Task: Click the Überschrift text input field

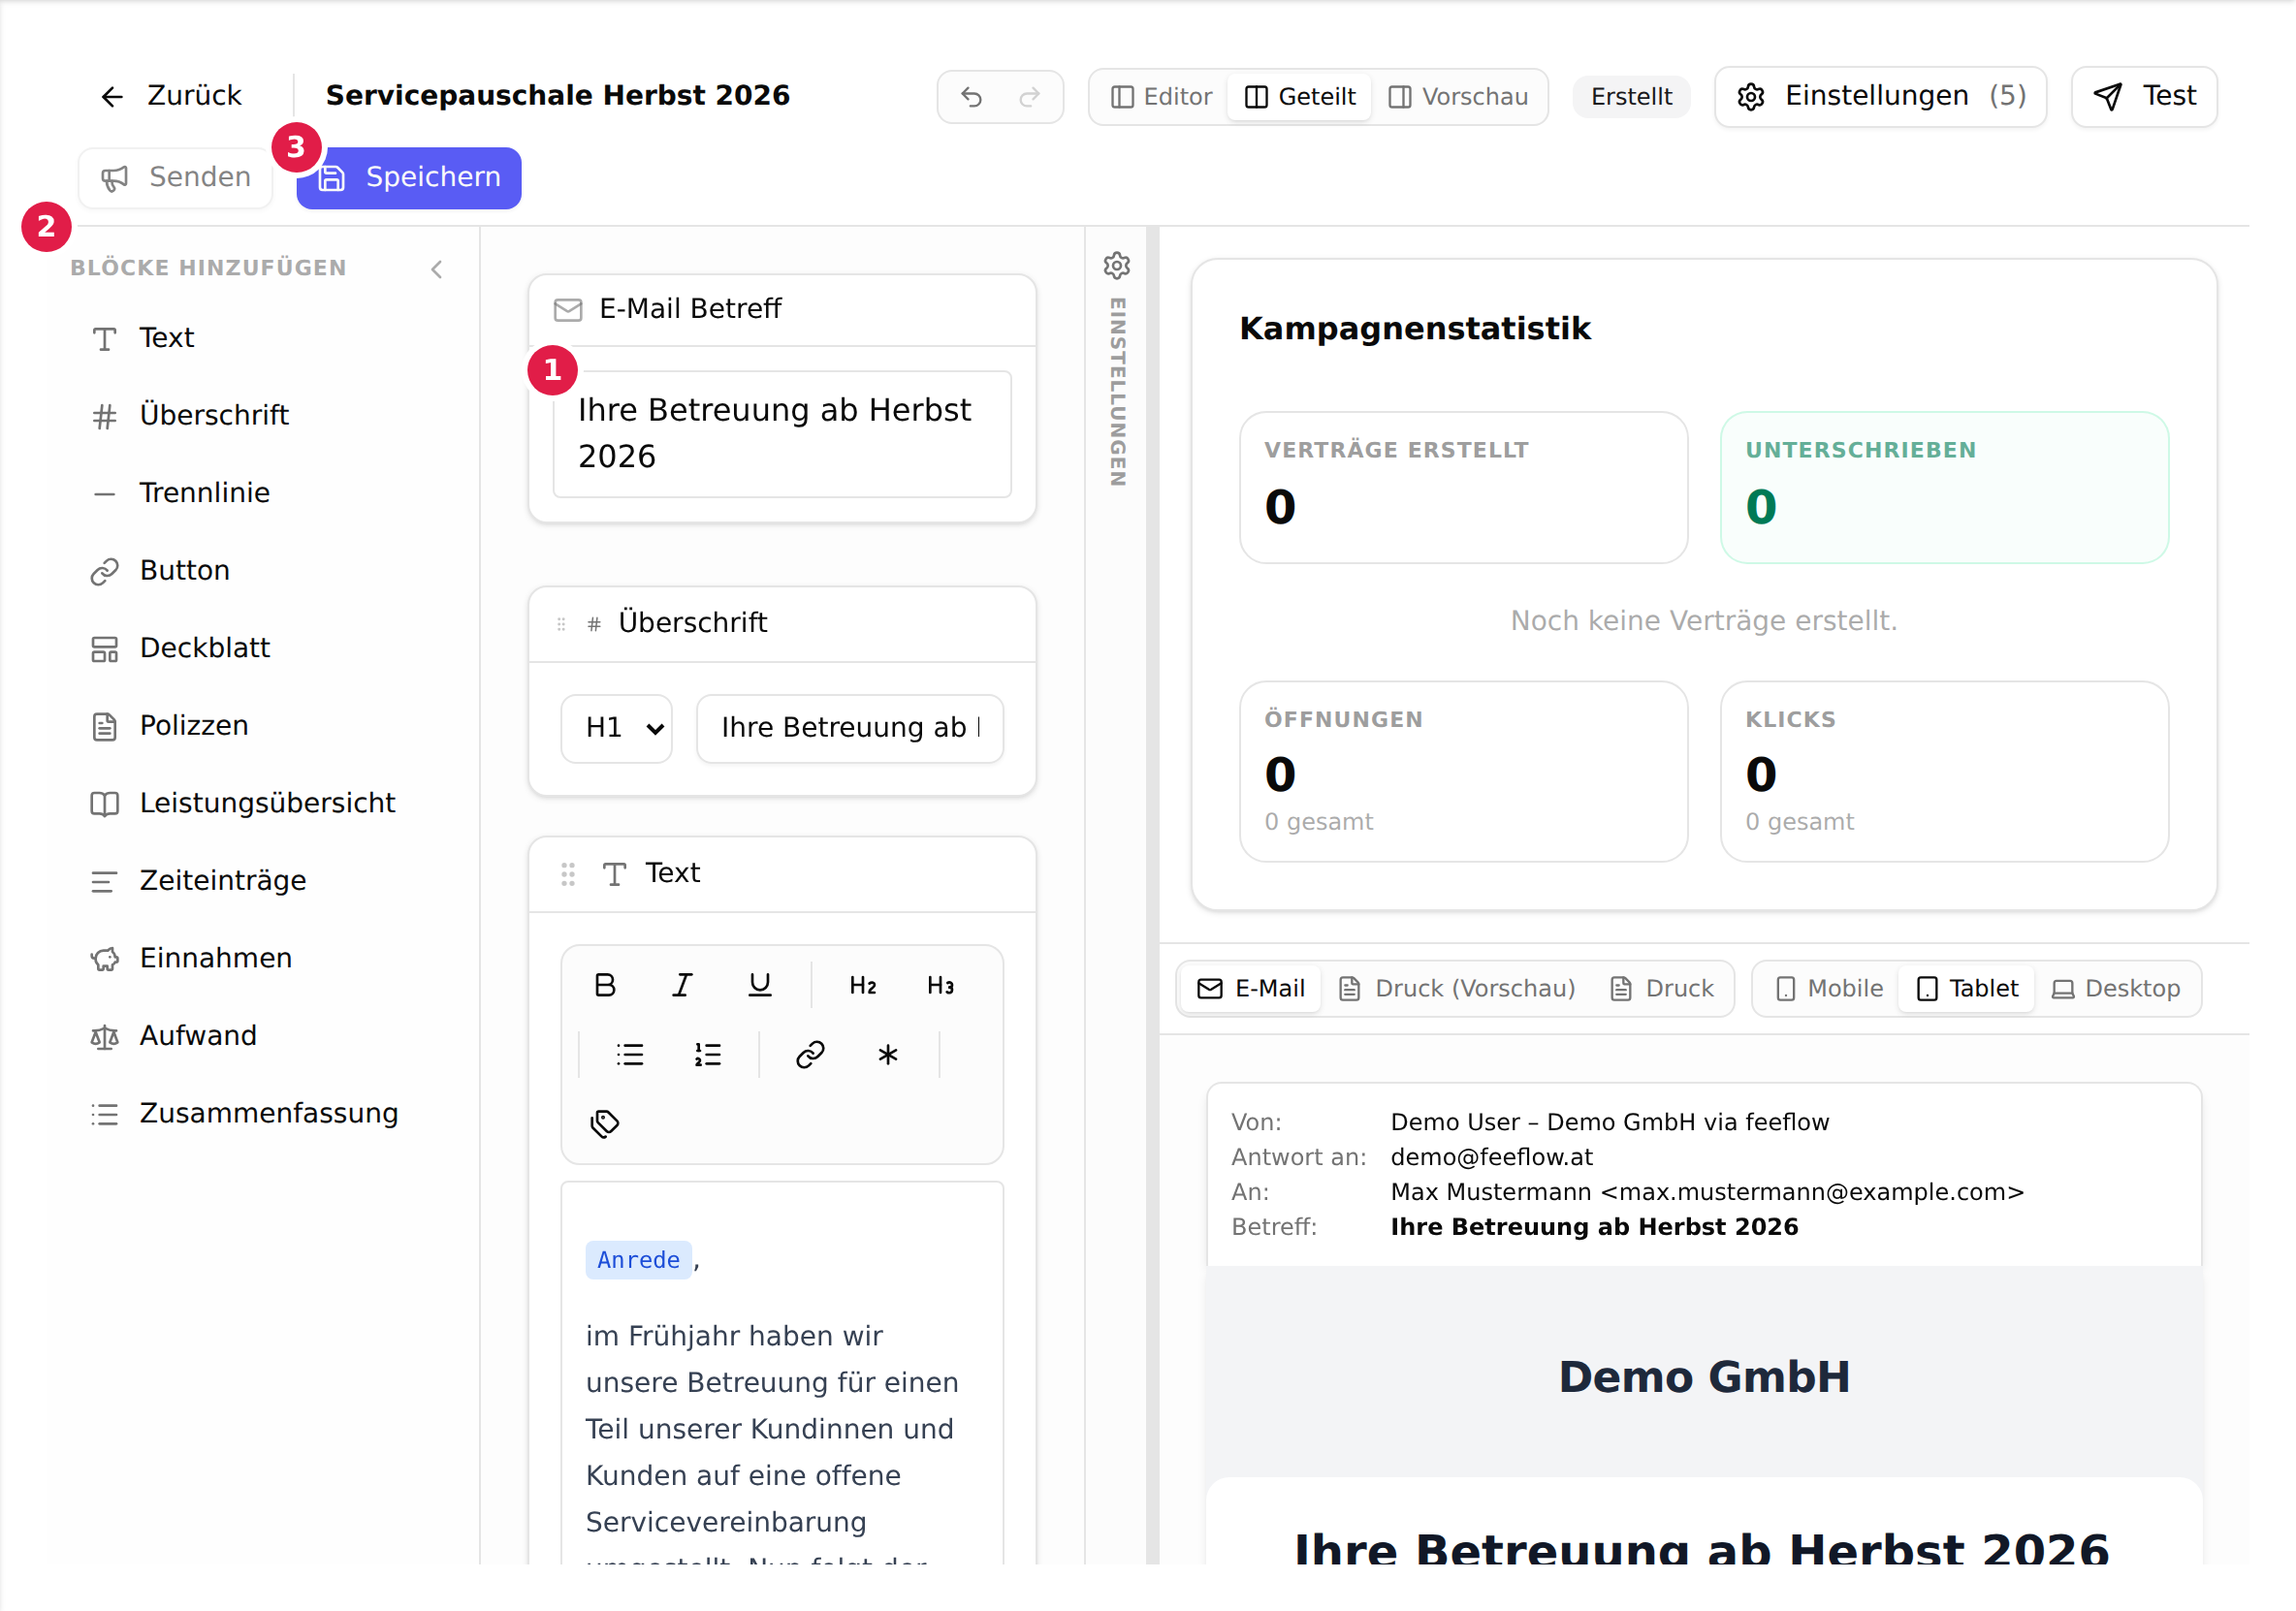Action: pos(849,728)
